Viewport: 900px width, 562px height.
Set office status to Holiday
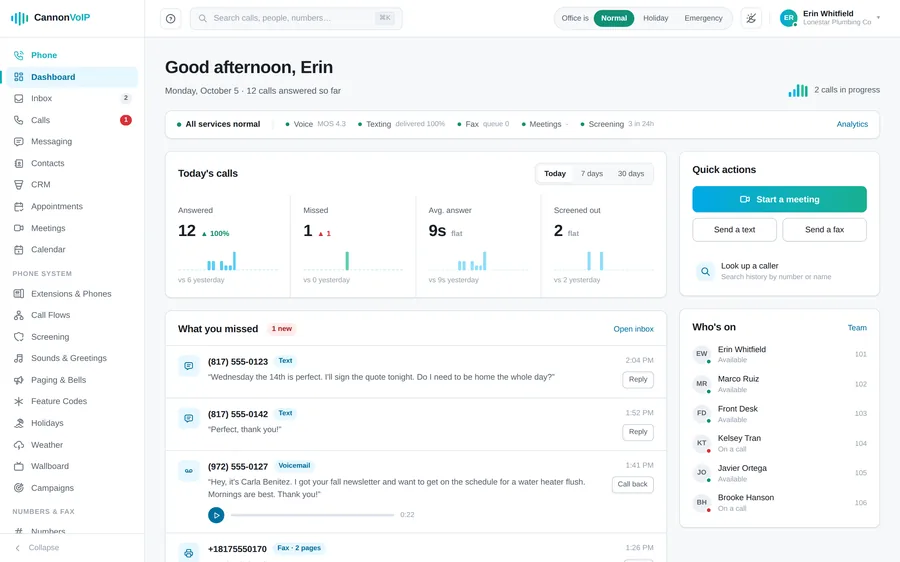(655, 18)
